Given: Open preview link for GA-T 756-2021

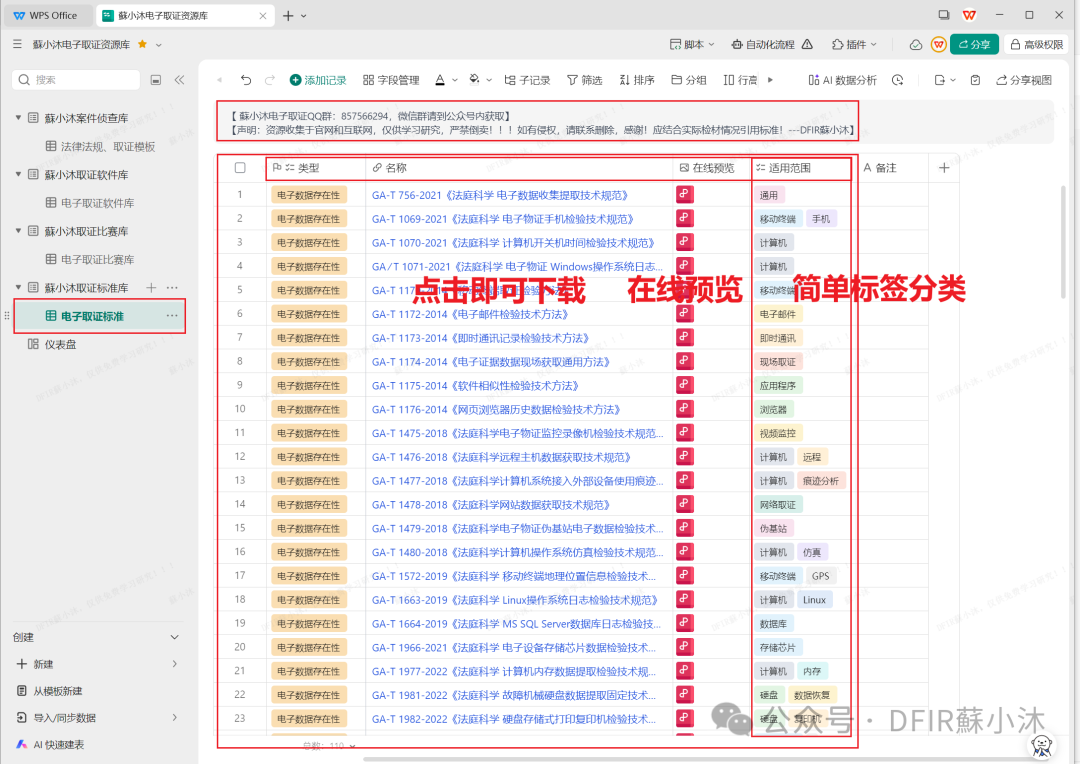Looking at the screenshot, I should click(x=684, y=193).
